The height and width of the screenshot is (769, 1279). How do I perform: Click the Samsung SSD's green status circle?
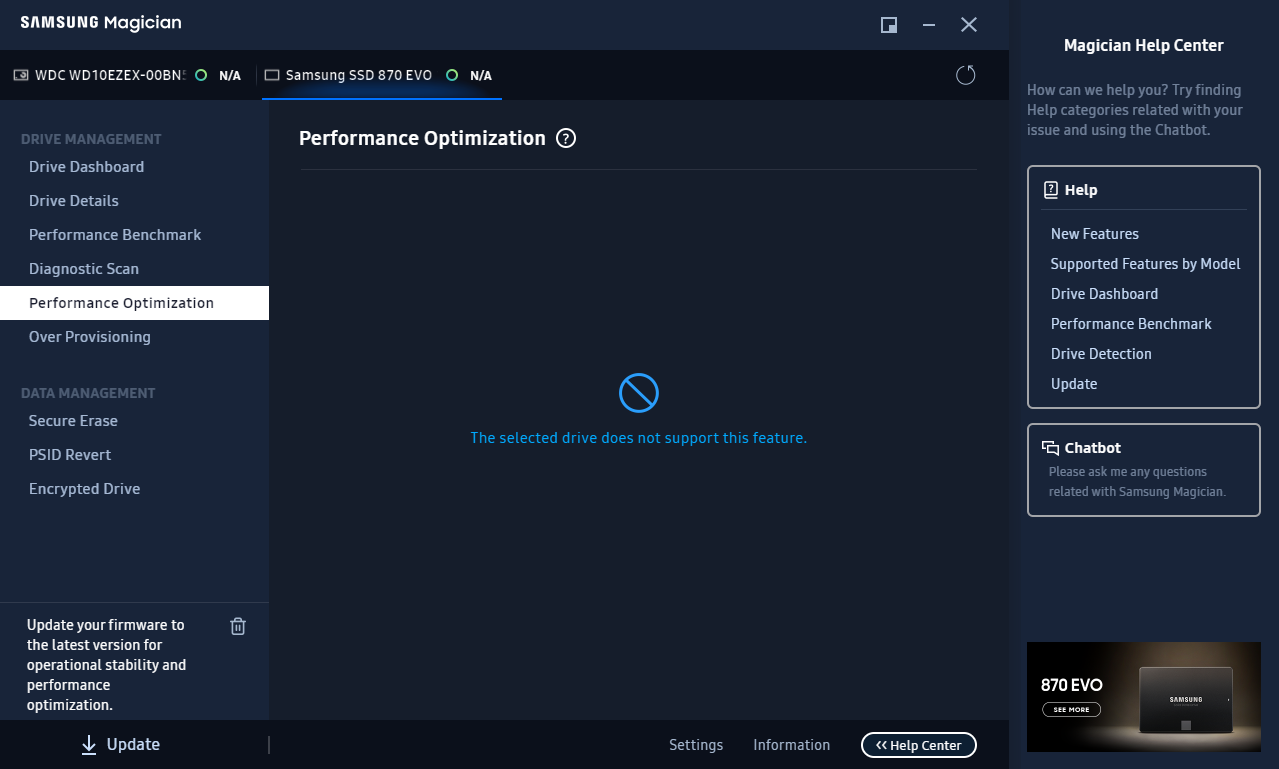pyautogui.click(x=452, y=75)
